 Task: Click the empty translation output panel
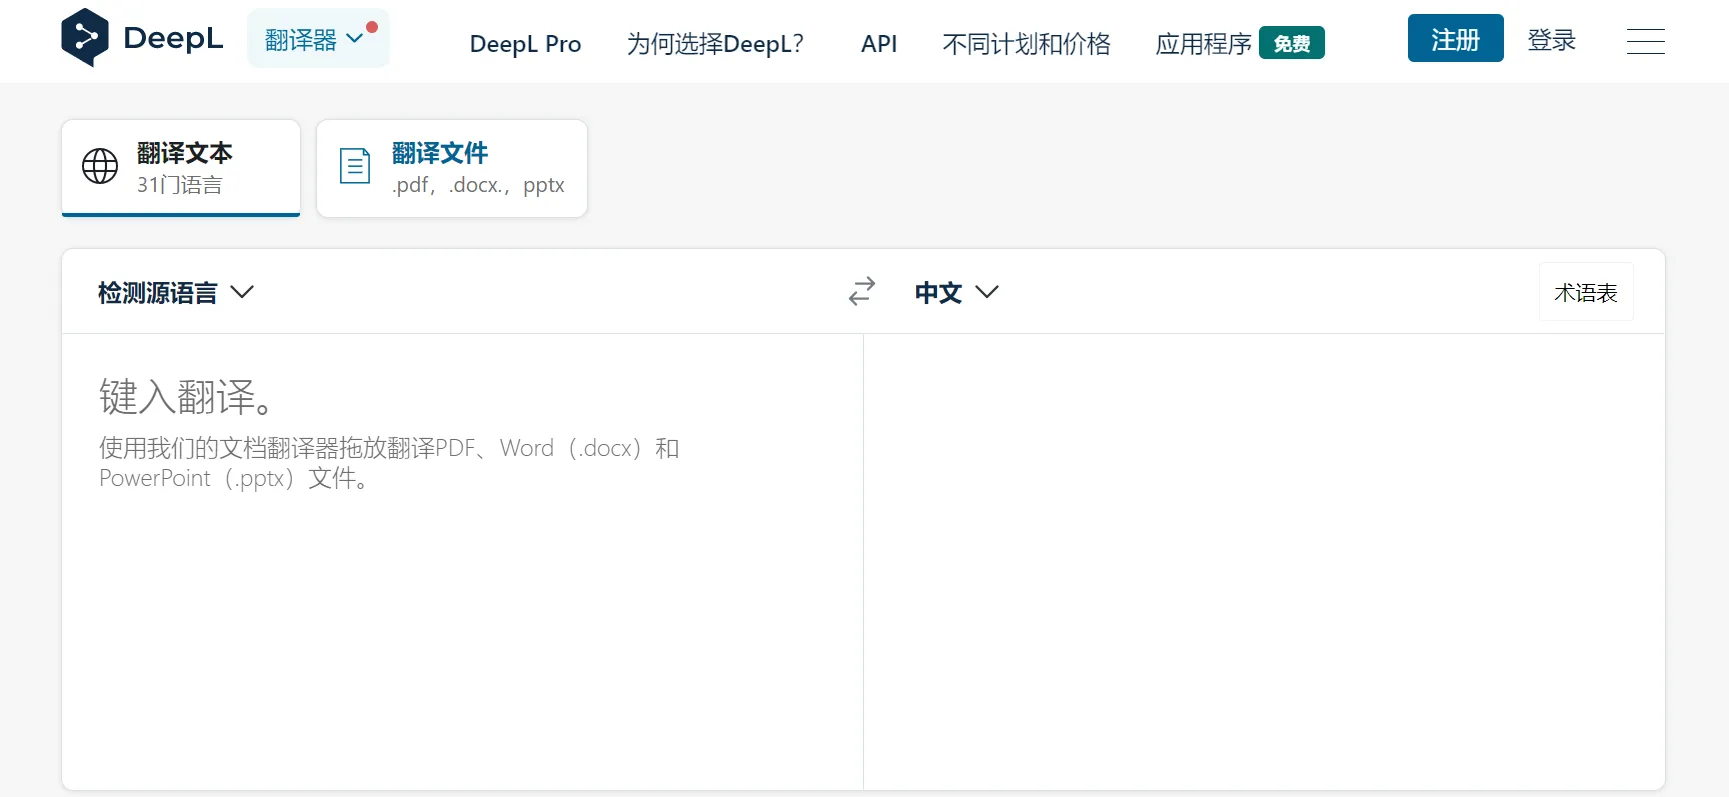click(1263, 560)
